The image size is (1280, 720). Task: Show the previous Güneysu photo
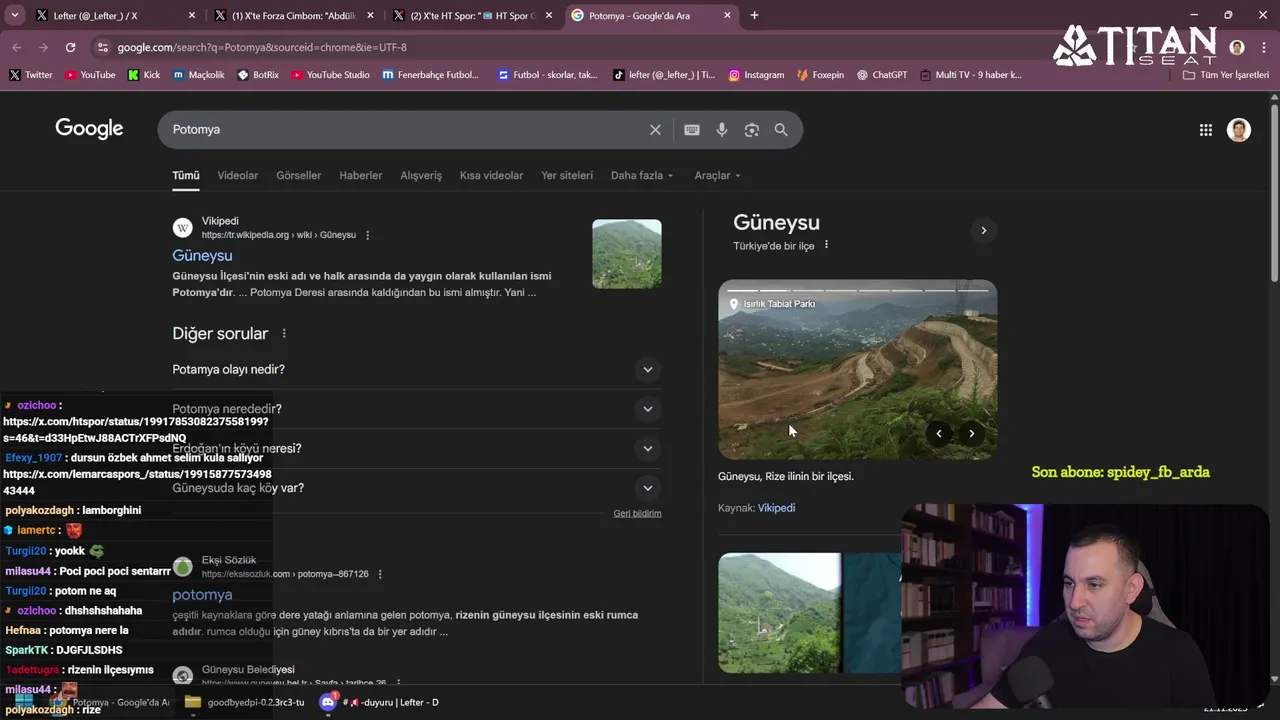pos(938,433)
